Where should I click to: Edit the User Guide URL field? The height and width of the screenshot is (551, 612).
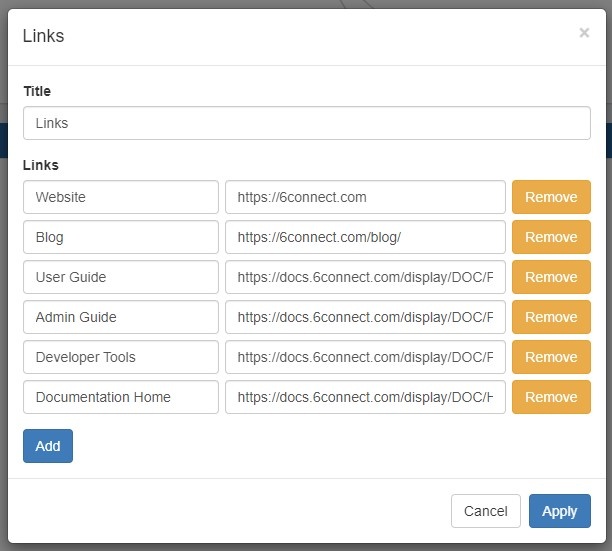tap(365, 277)
